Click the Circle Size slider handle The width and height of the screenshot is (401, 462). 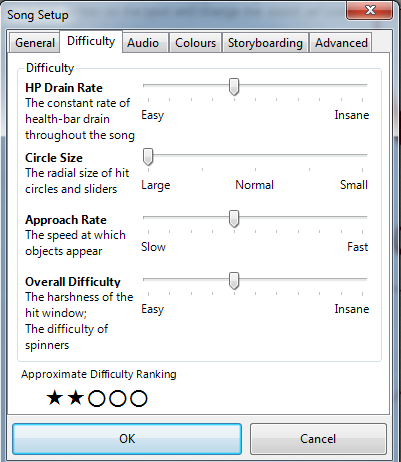tap(148, 157)
